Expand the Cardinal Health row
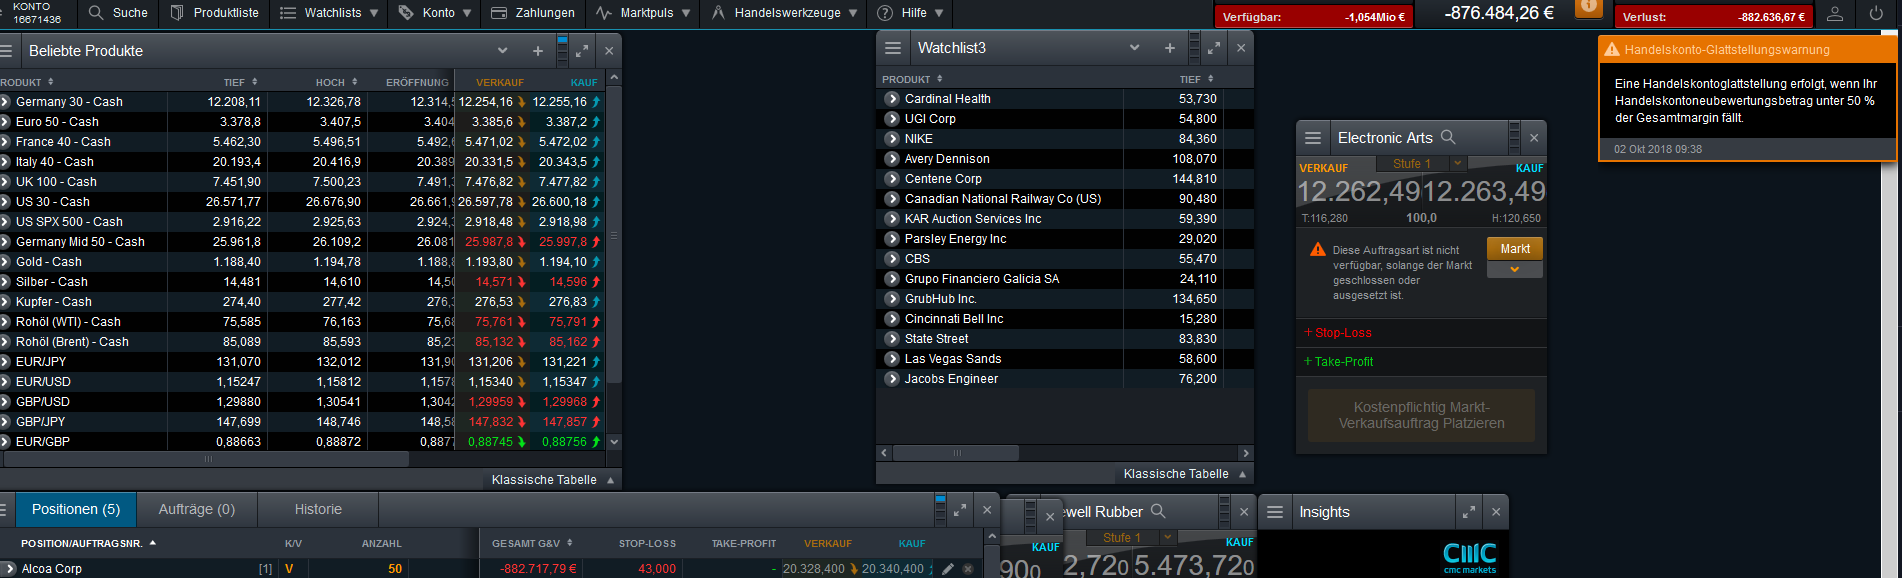This screenshot has height=578, width=1902. [x=892, y=99]
